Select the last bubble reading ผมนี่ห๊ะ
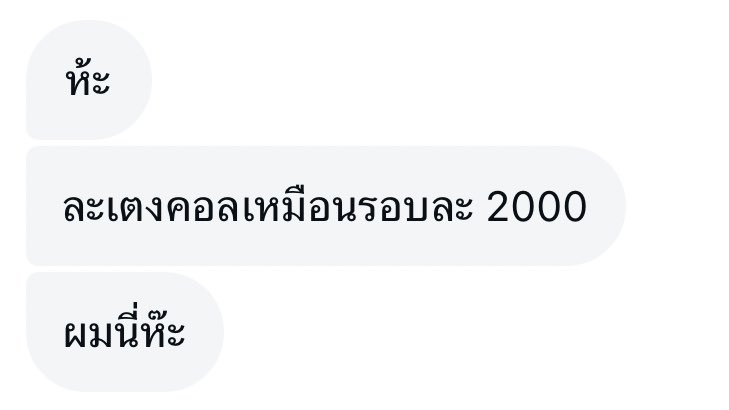 (x=125, y=332)
